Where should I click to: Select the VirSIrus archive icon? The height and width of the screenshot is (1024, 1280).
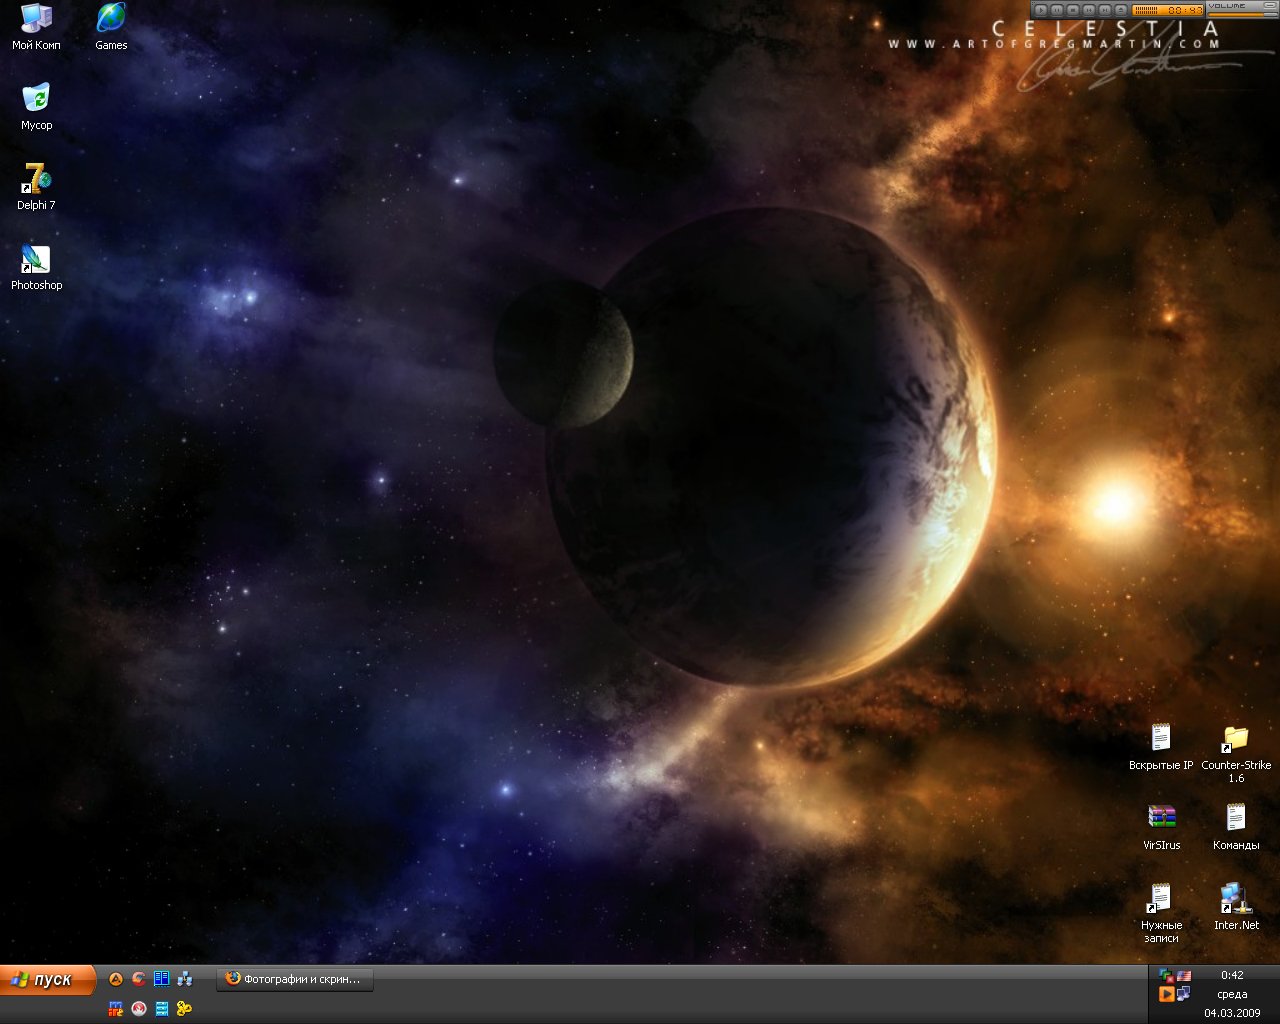[1161, 818]
